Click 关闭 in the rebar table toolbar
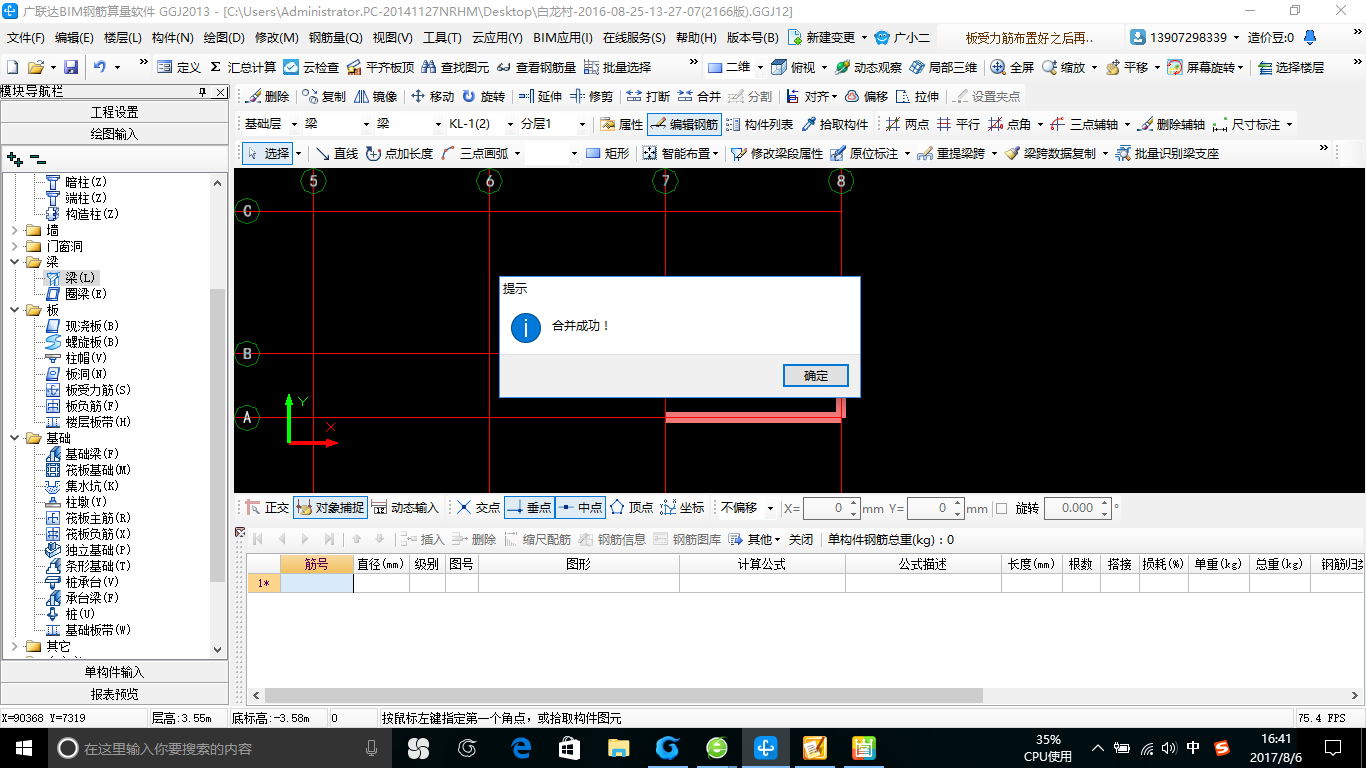 tap(800, 539)
